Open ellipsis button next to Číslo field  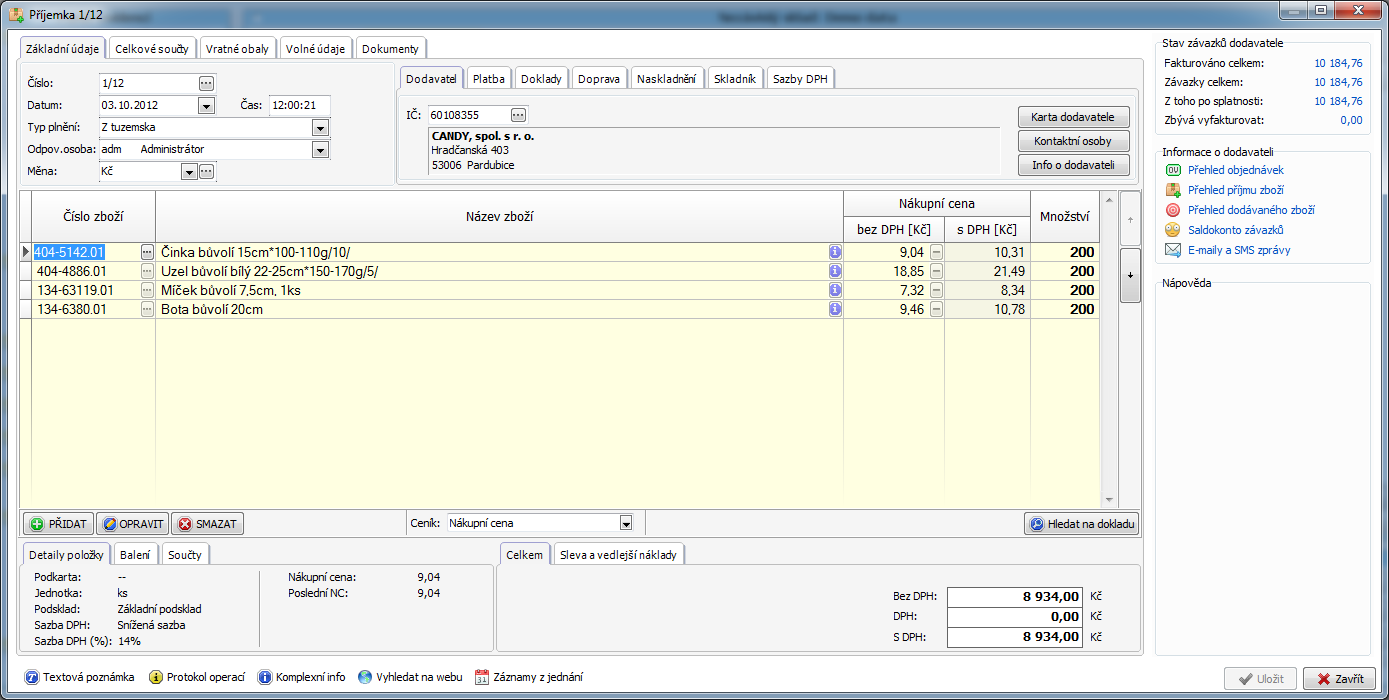pos(206,83)
